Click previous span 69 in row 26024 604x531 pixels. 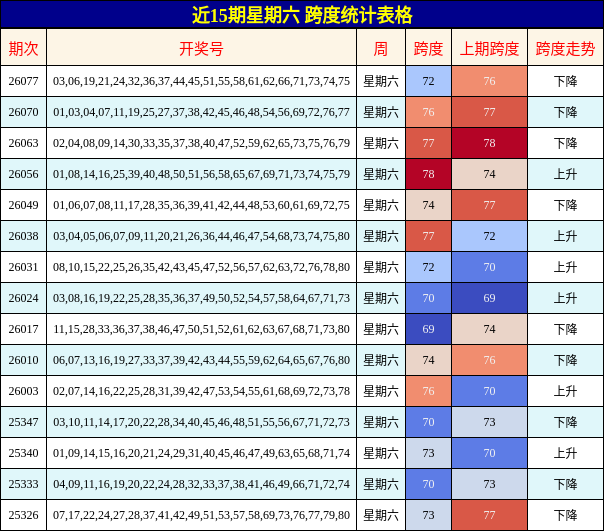489,298
